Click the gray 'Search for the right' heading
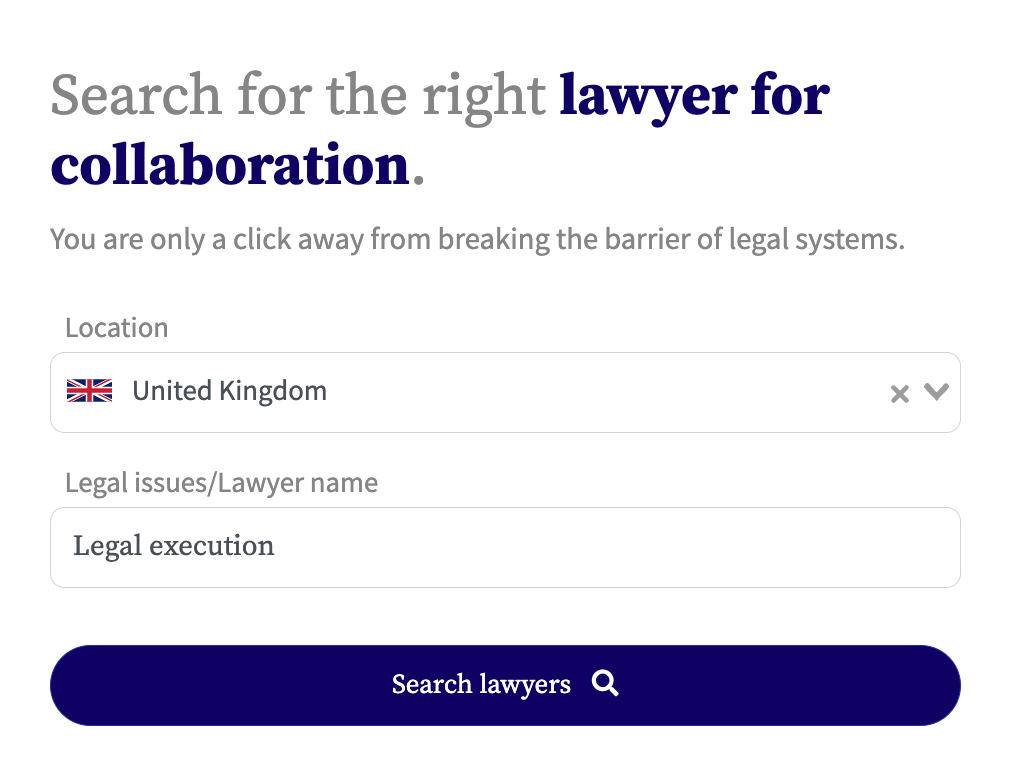 click(x=298, y=95)
